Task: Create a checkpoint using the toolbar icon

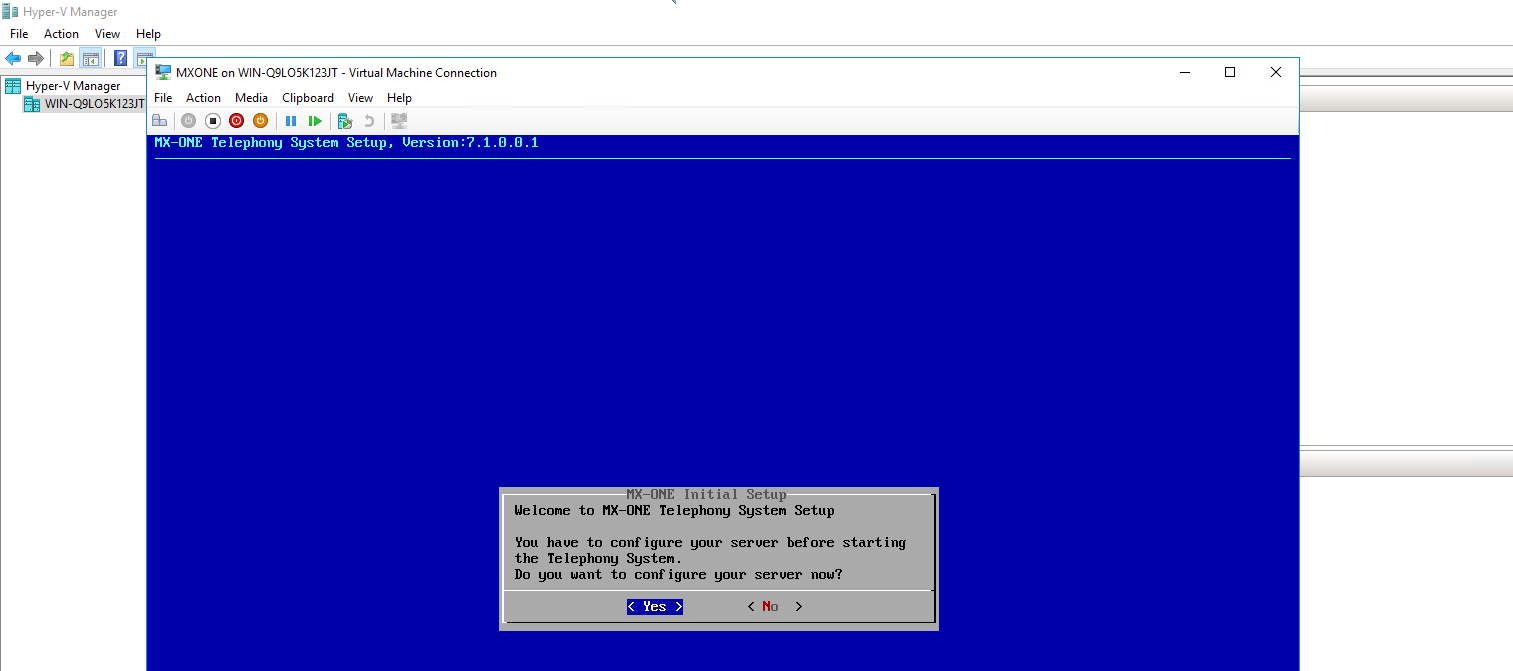Action: (345, 121)
